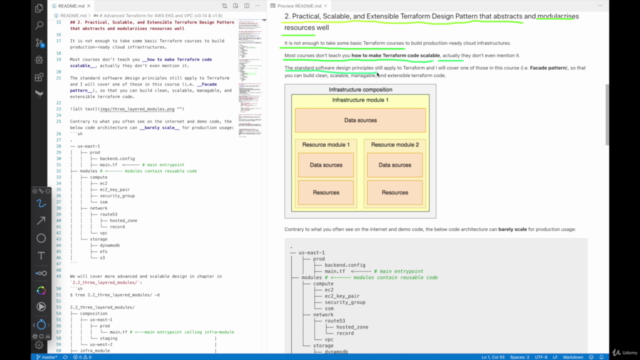Click the imgs/three_layered_modules.png link in the editor
The height and width of the screenshot is (360, 640).
click(x=137, y=109)
